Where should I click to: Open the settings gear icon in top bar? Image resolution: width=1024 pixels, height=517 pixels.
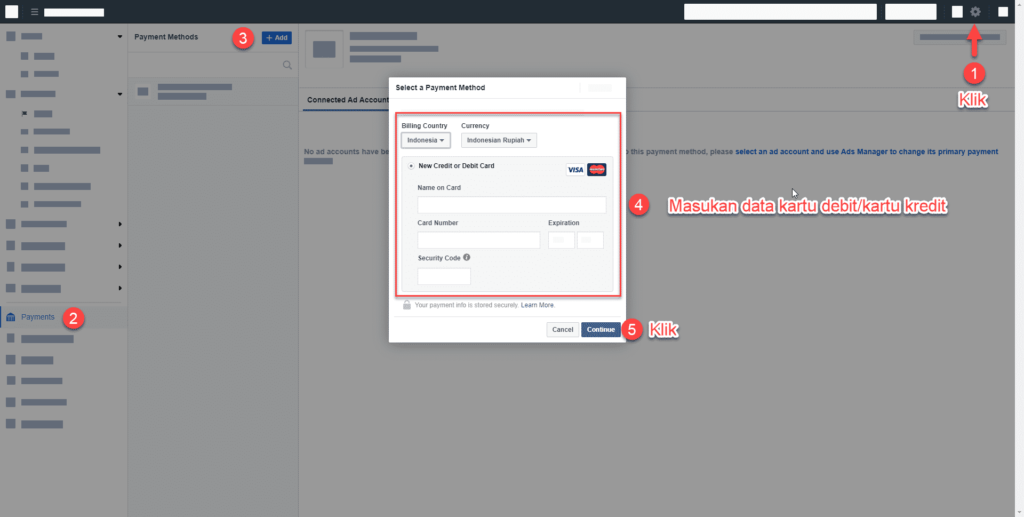coord(975,12)
